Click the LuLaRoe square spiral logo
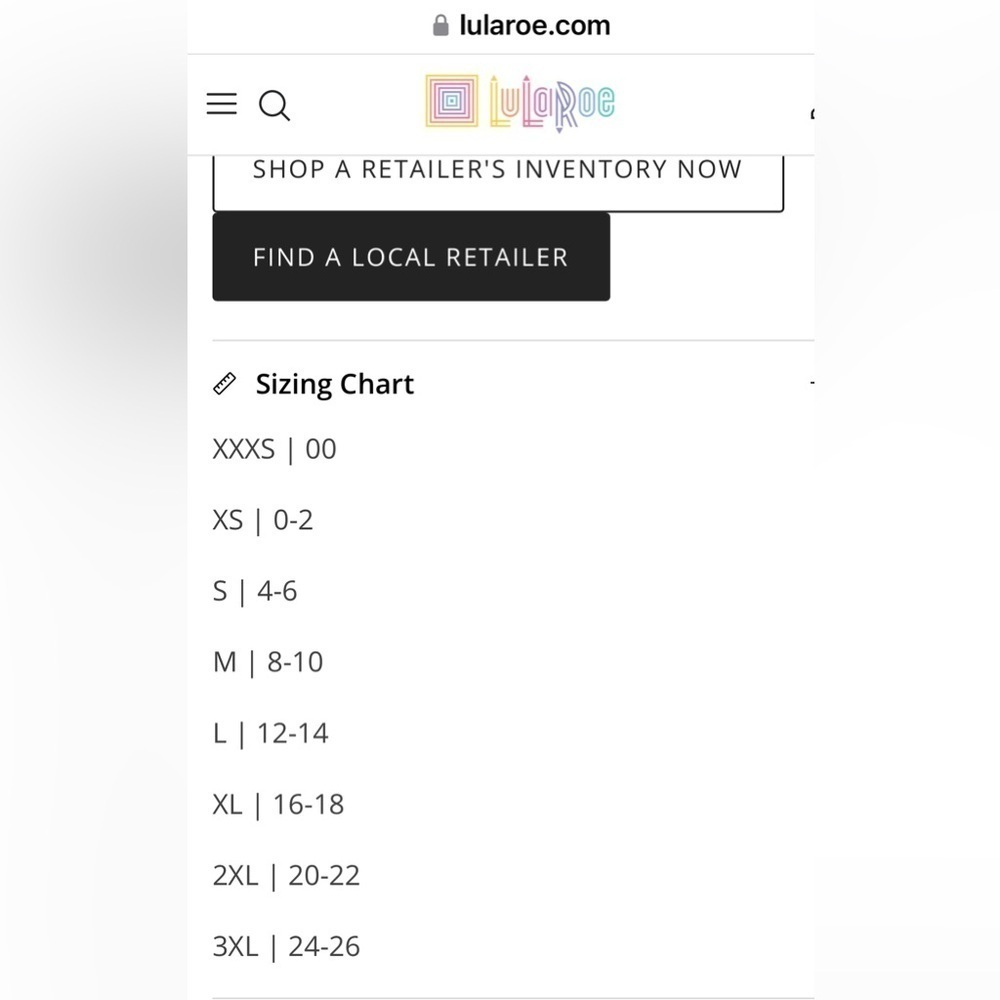This screenshot has height=1000, width=1000. tap(452, 101)
